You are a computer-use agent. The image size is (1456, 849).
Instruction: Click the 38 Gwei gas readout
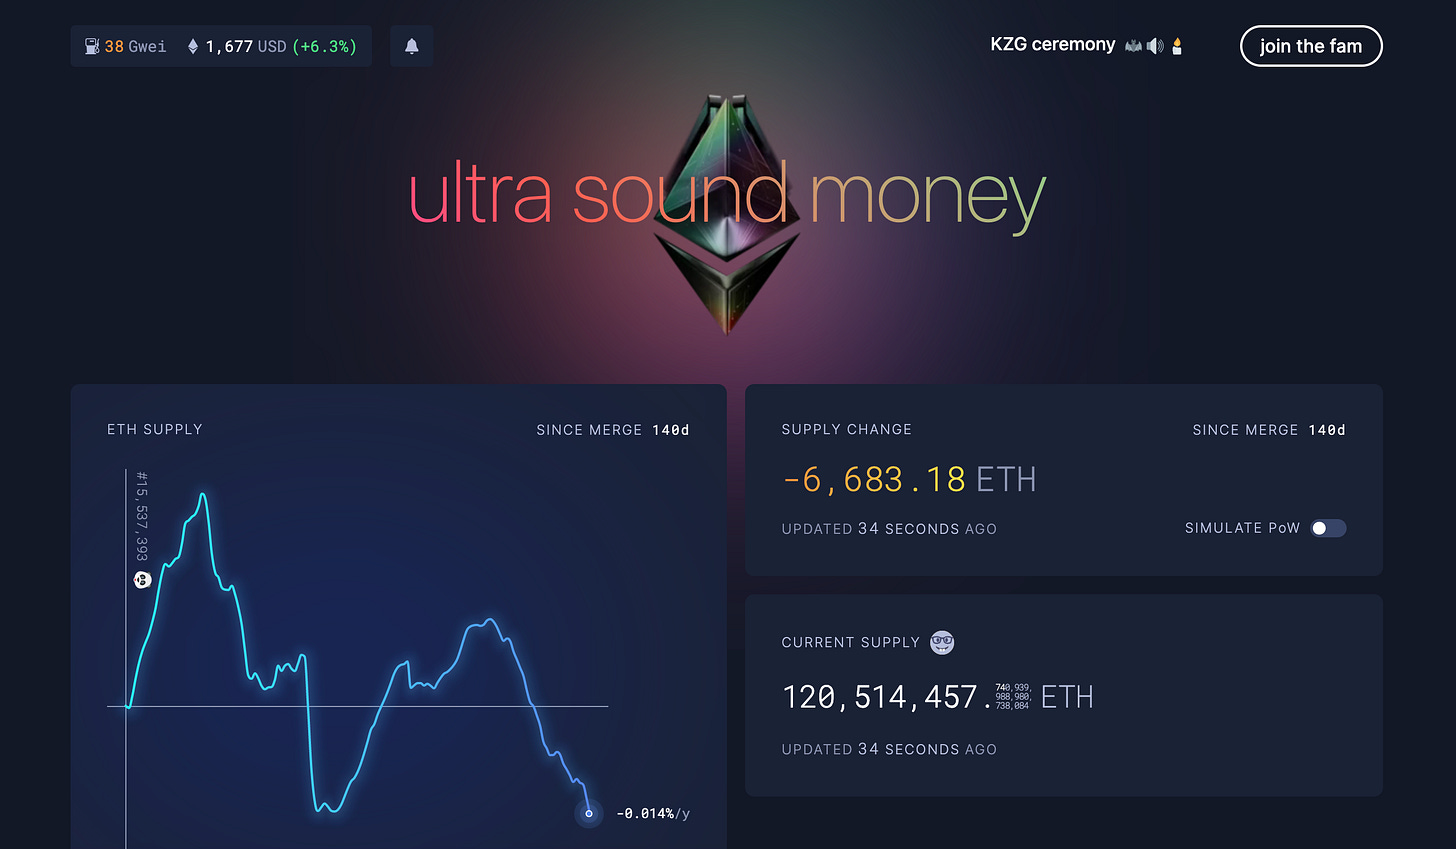(x=135, y=46)
